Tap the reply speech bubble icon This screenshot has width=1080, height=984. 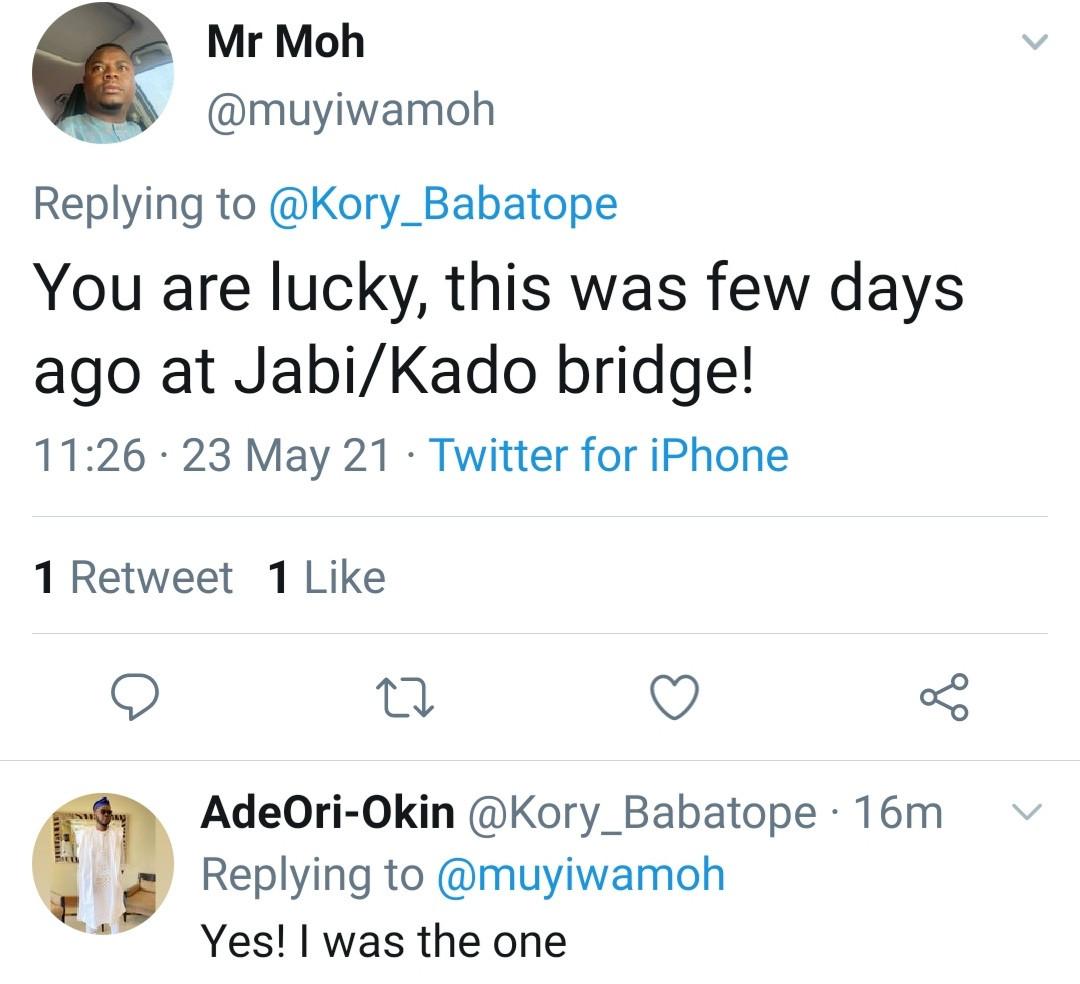point(135,697)
